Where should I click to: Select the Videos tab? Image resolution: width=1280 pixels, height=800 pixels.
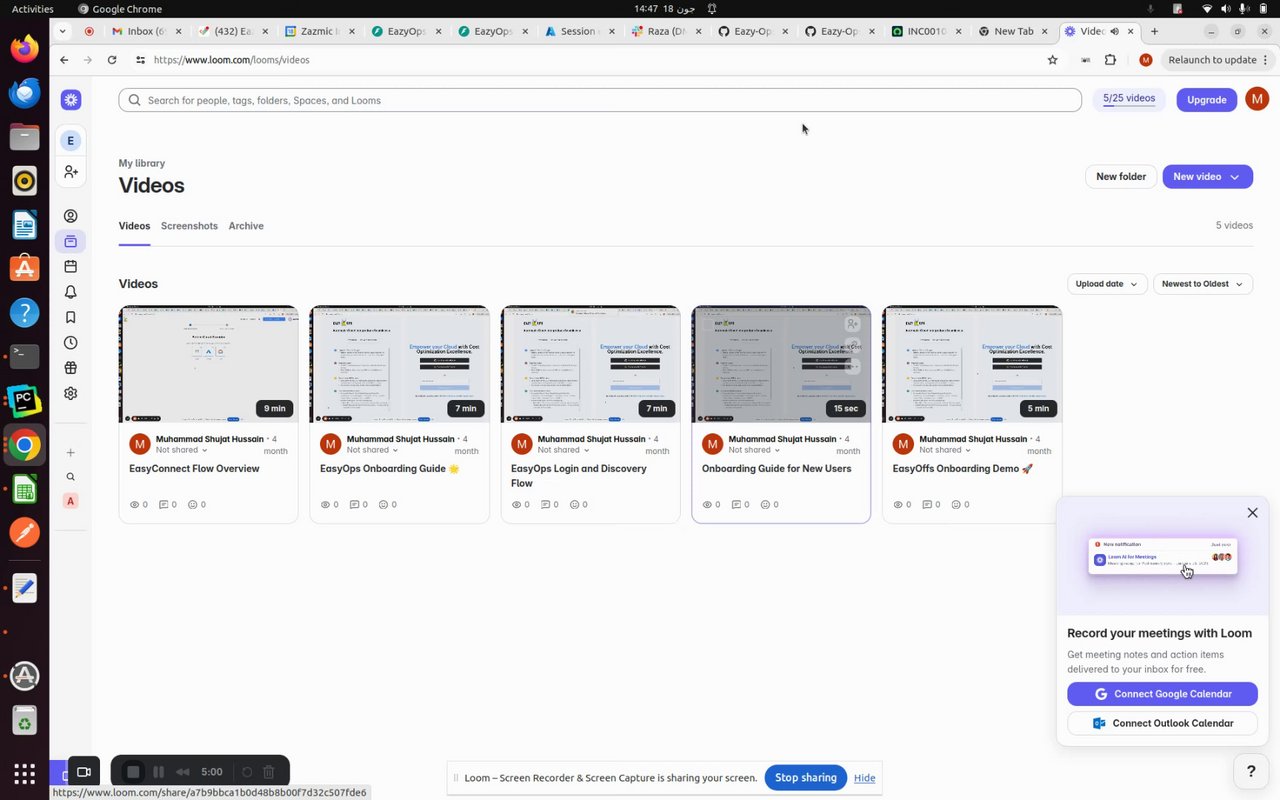coord(134,226)
